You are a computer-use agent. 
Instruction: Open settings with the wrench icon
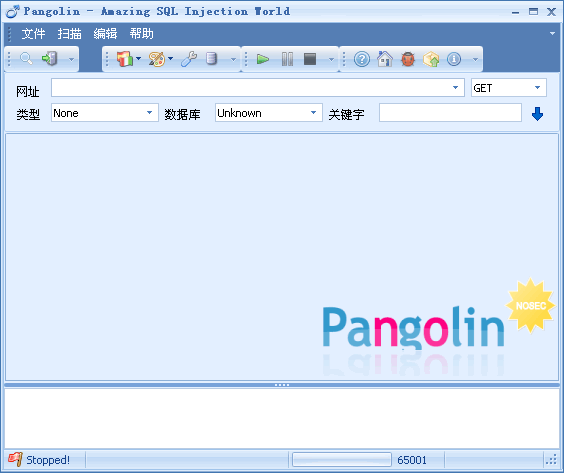(x=189, y=59)
